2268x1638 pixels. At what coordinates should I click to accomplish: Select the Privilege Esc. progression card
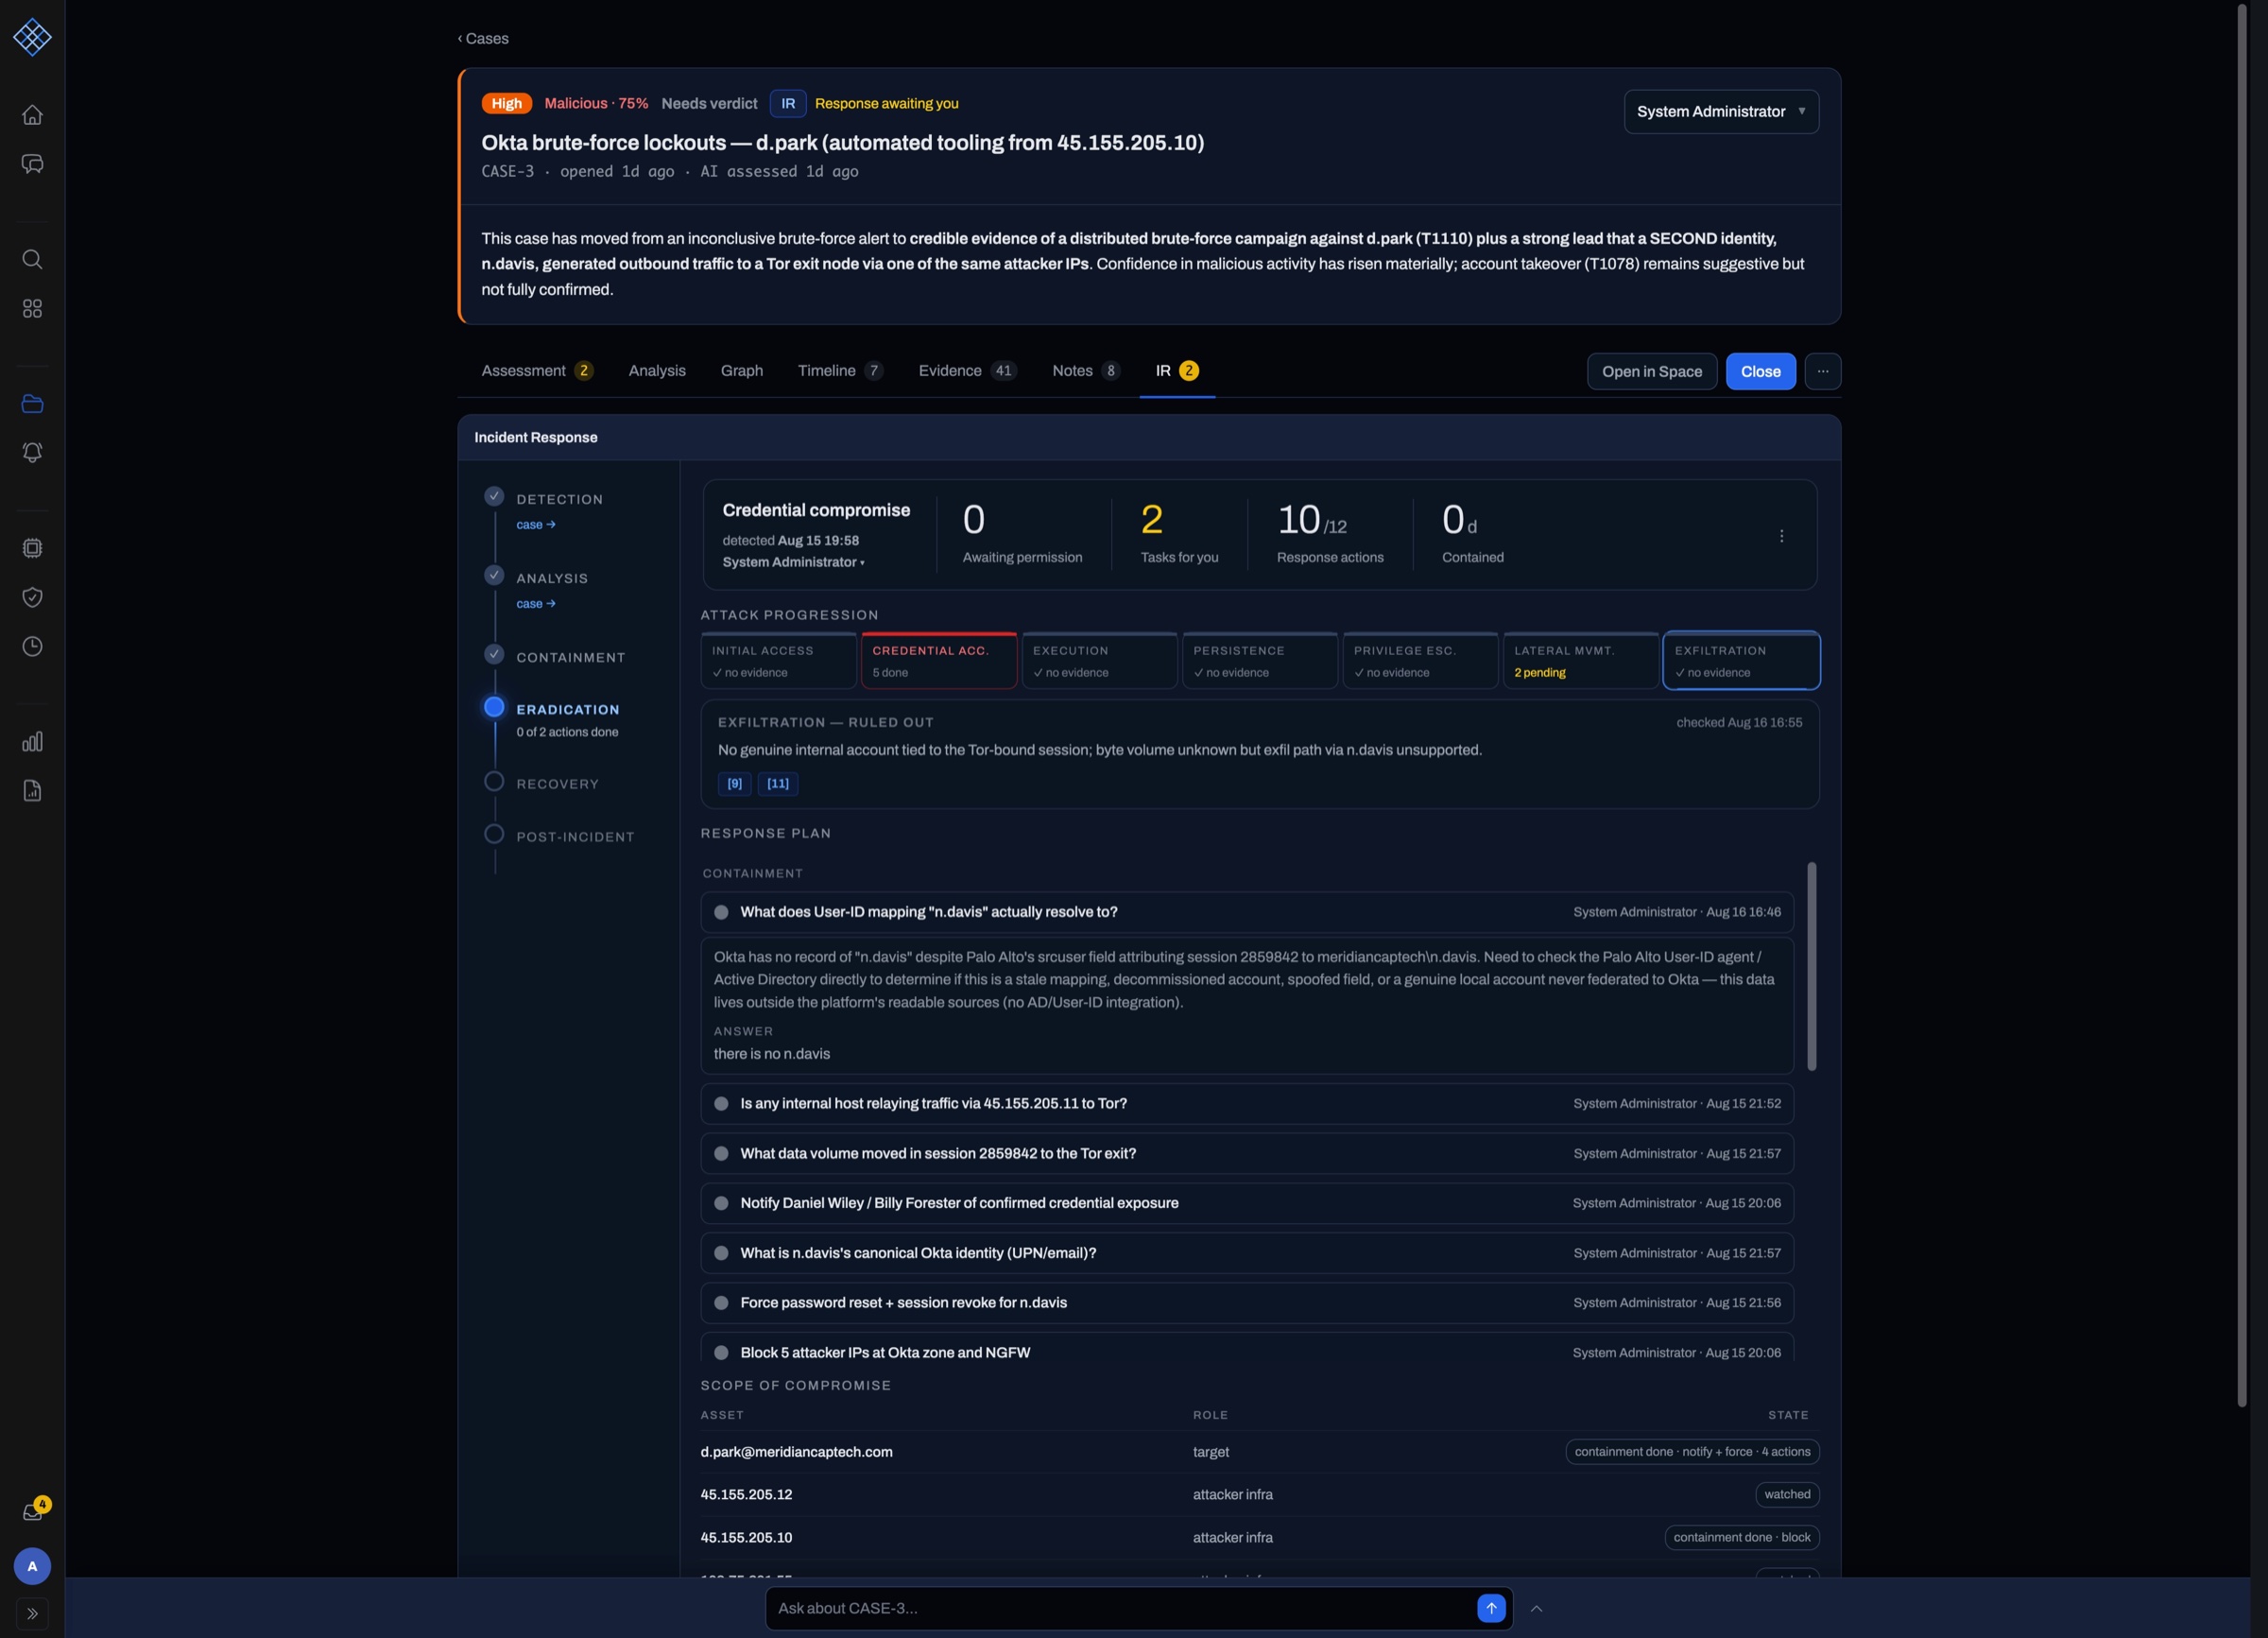click(x=1420, y=660)
